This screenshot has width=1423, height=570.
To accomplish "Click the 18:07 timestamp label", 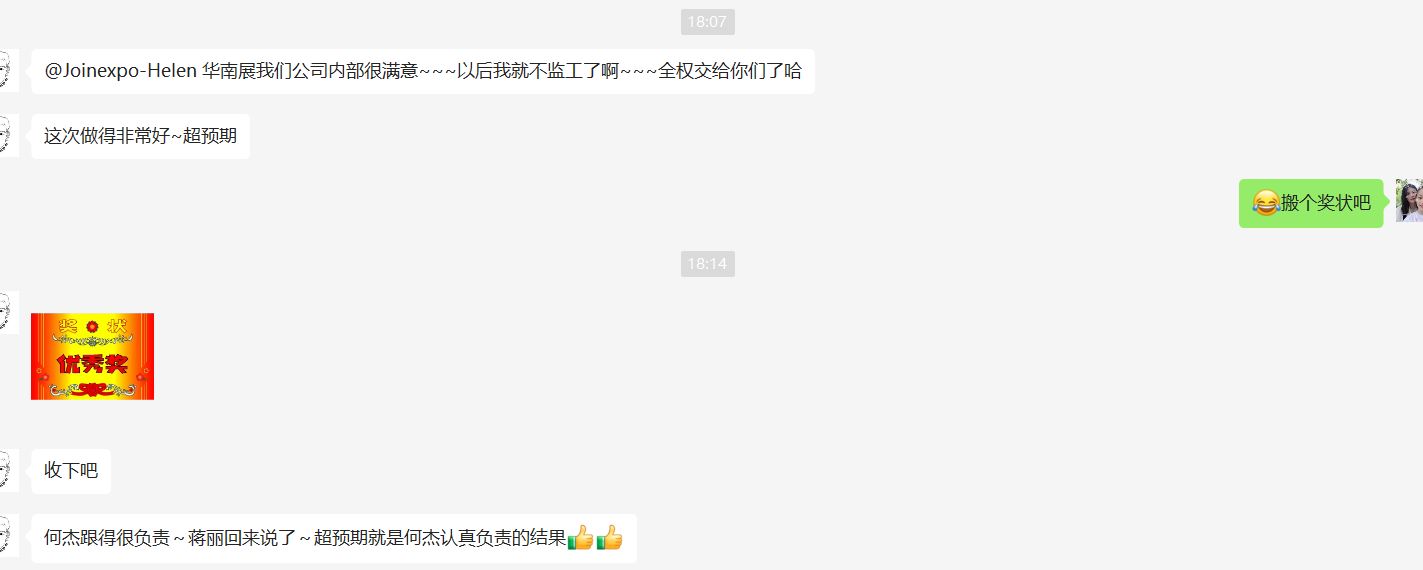I will point(708,22).
